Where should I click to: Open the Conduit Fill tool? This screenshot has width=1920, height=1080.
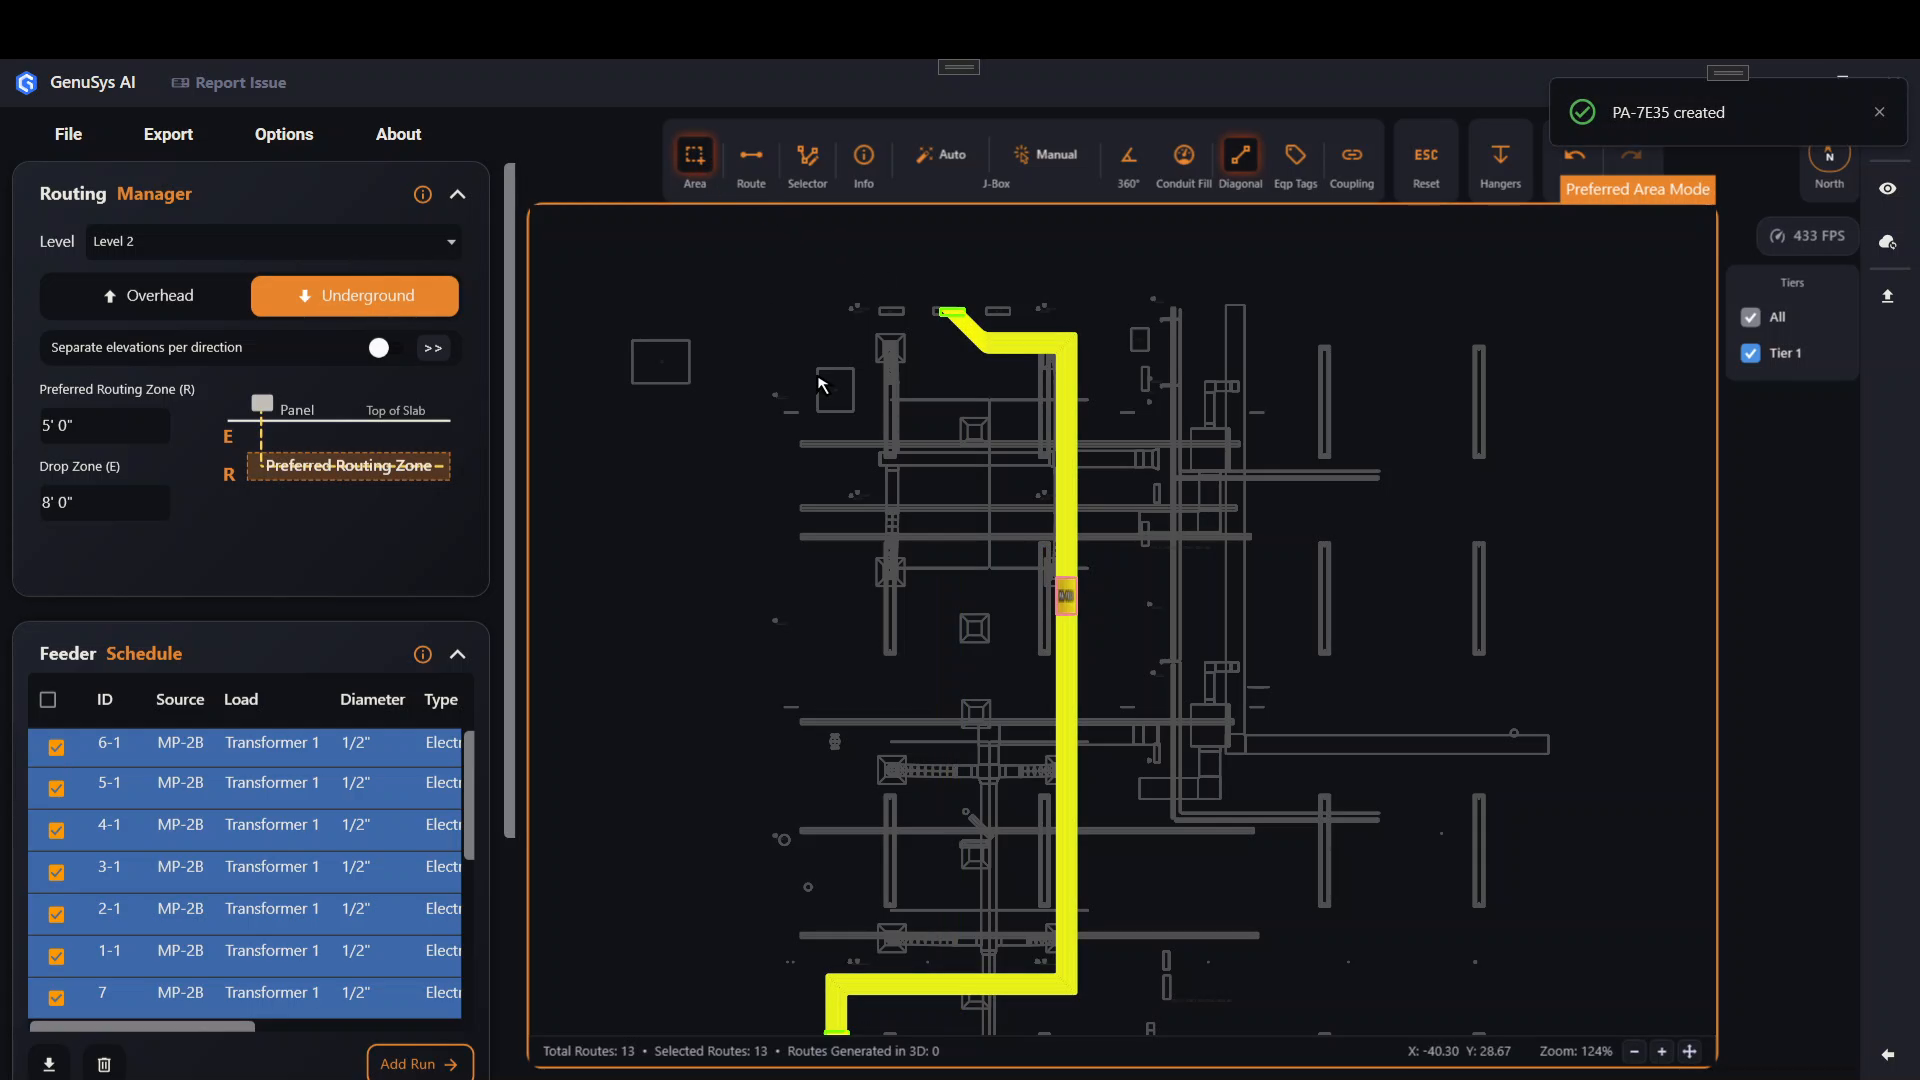pos(1183,163)
